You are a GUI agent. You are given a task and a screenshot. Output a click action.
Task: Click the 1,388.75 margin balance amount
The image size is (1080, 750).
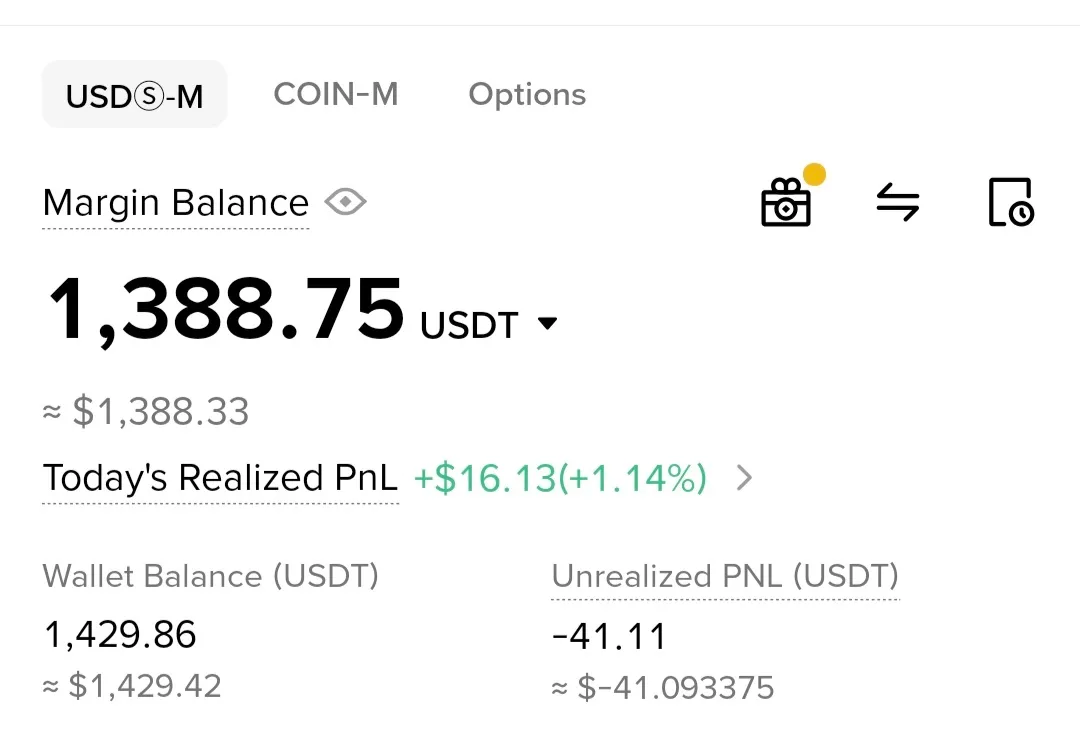pyautogui.click(x=225, y=310)
